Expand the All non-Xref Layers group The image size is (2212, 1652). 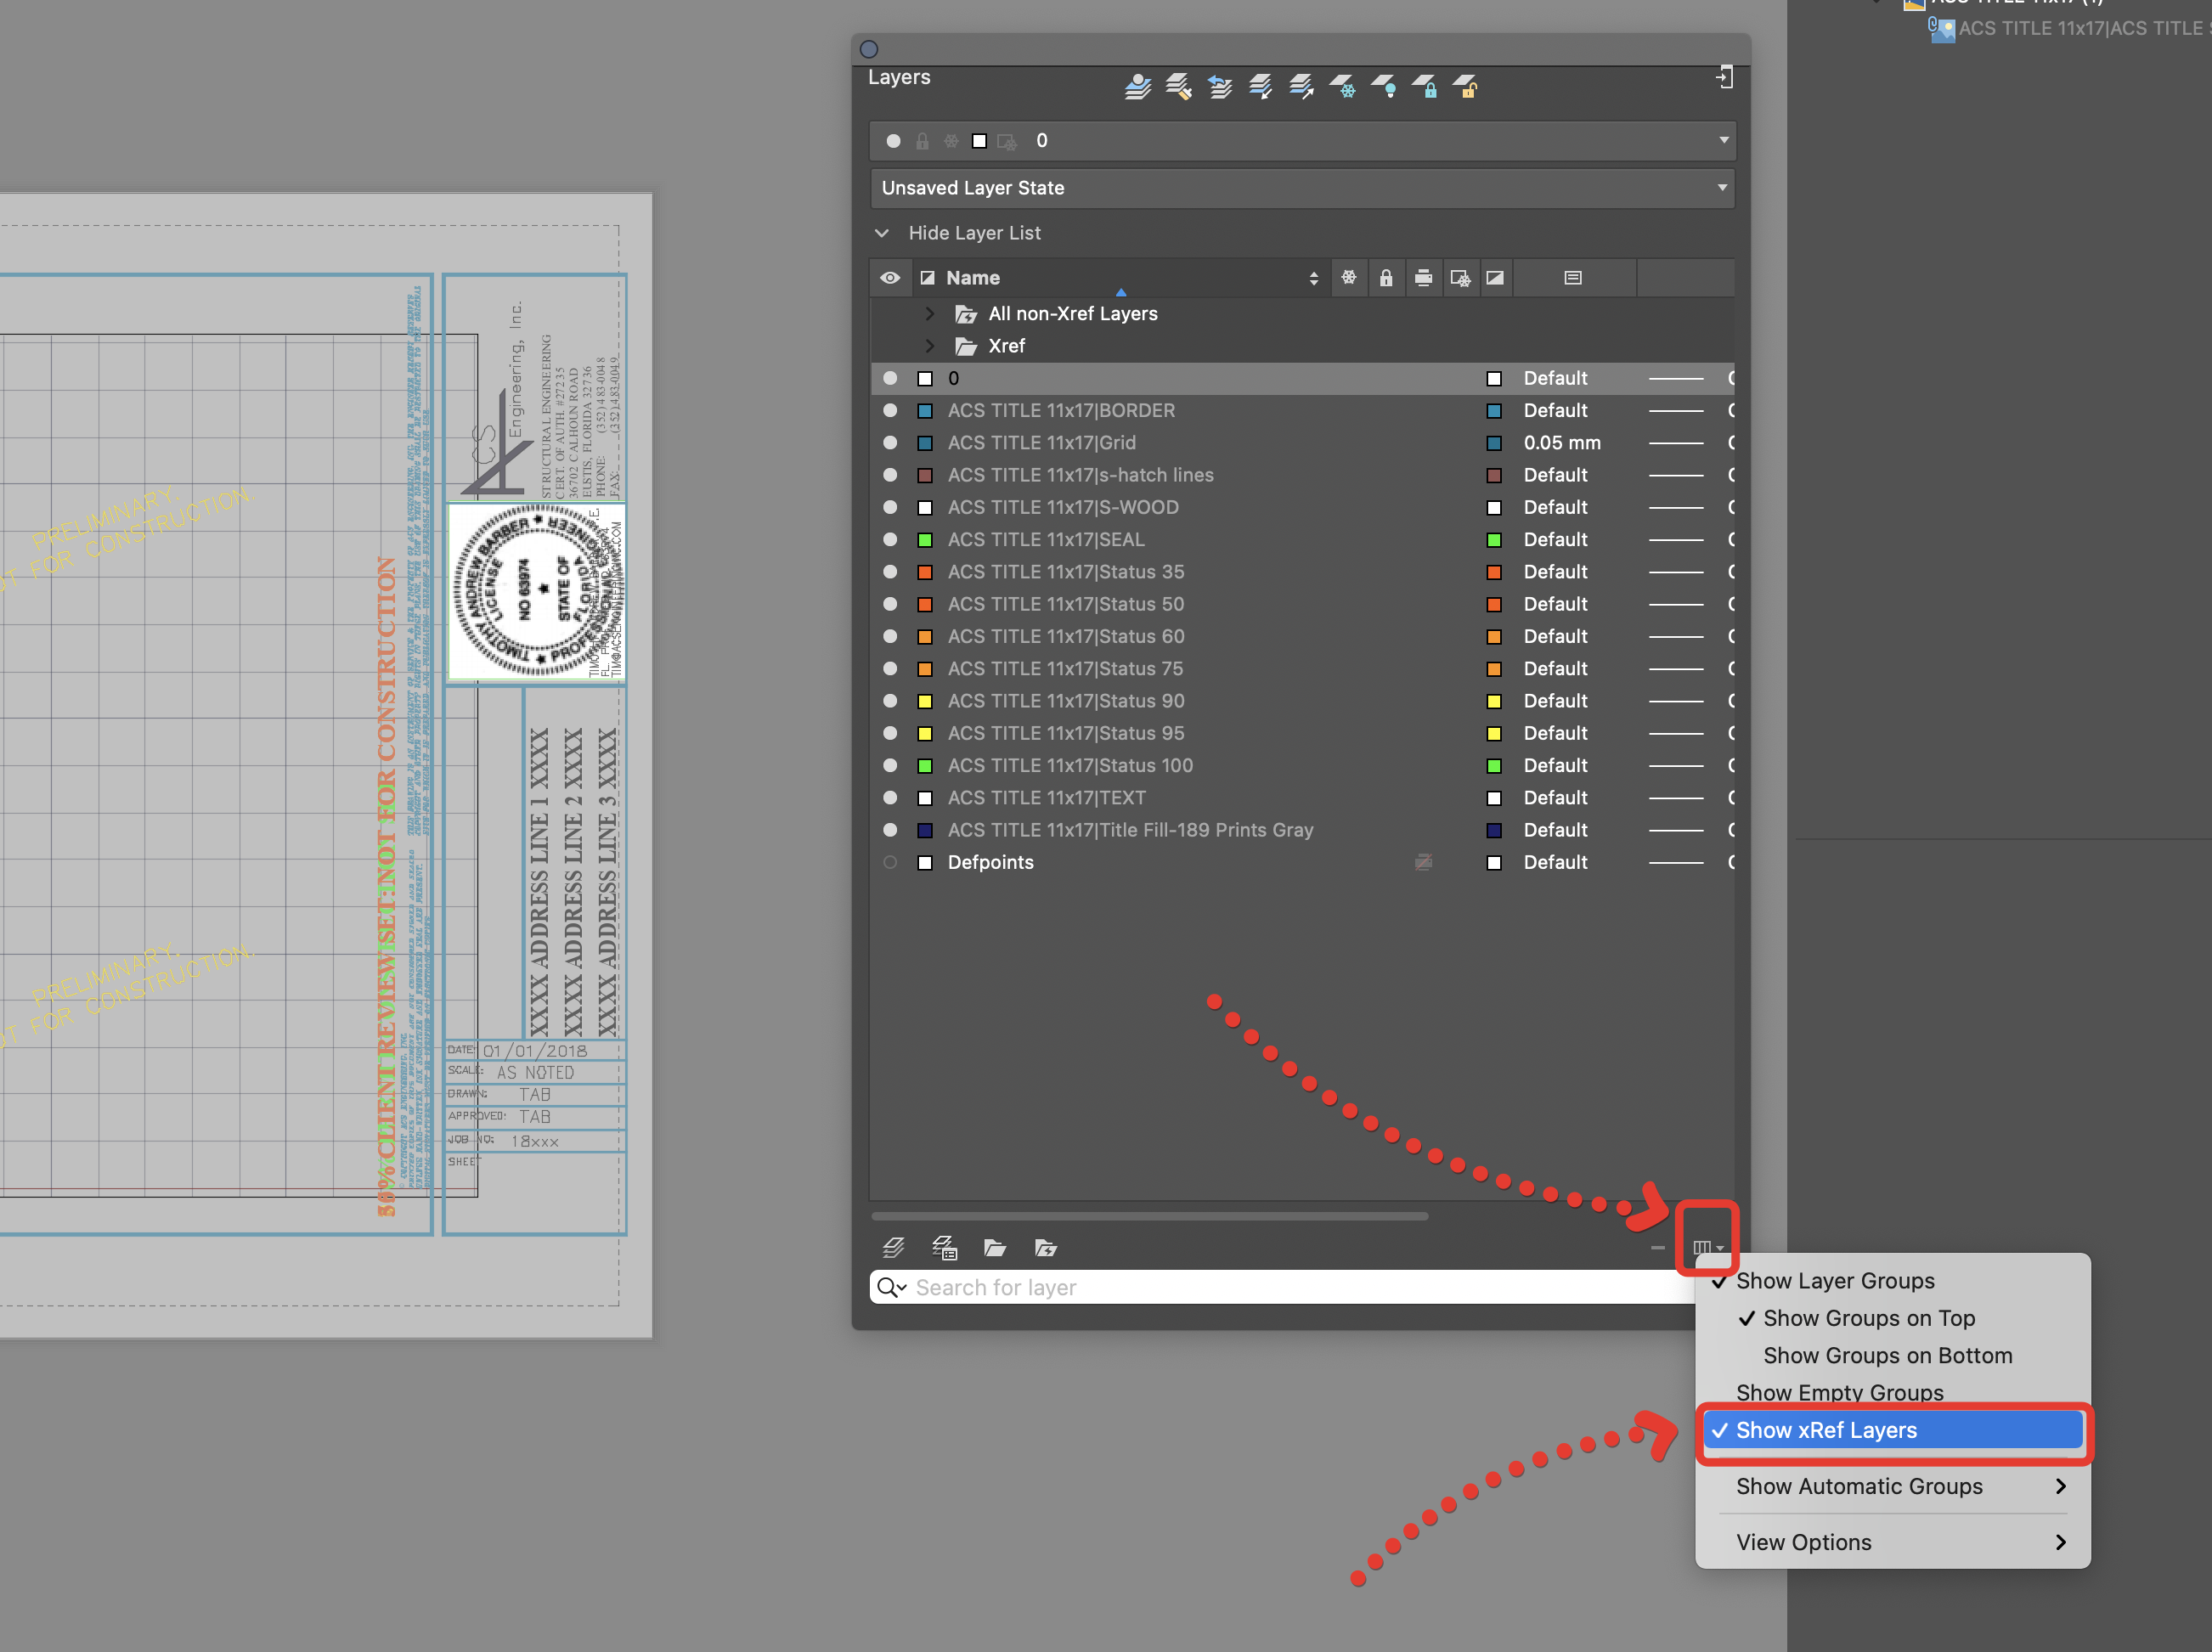tap(930, 314)
